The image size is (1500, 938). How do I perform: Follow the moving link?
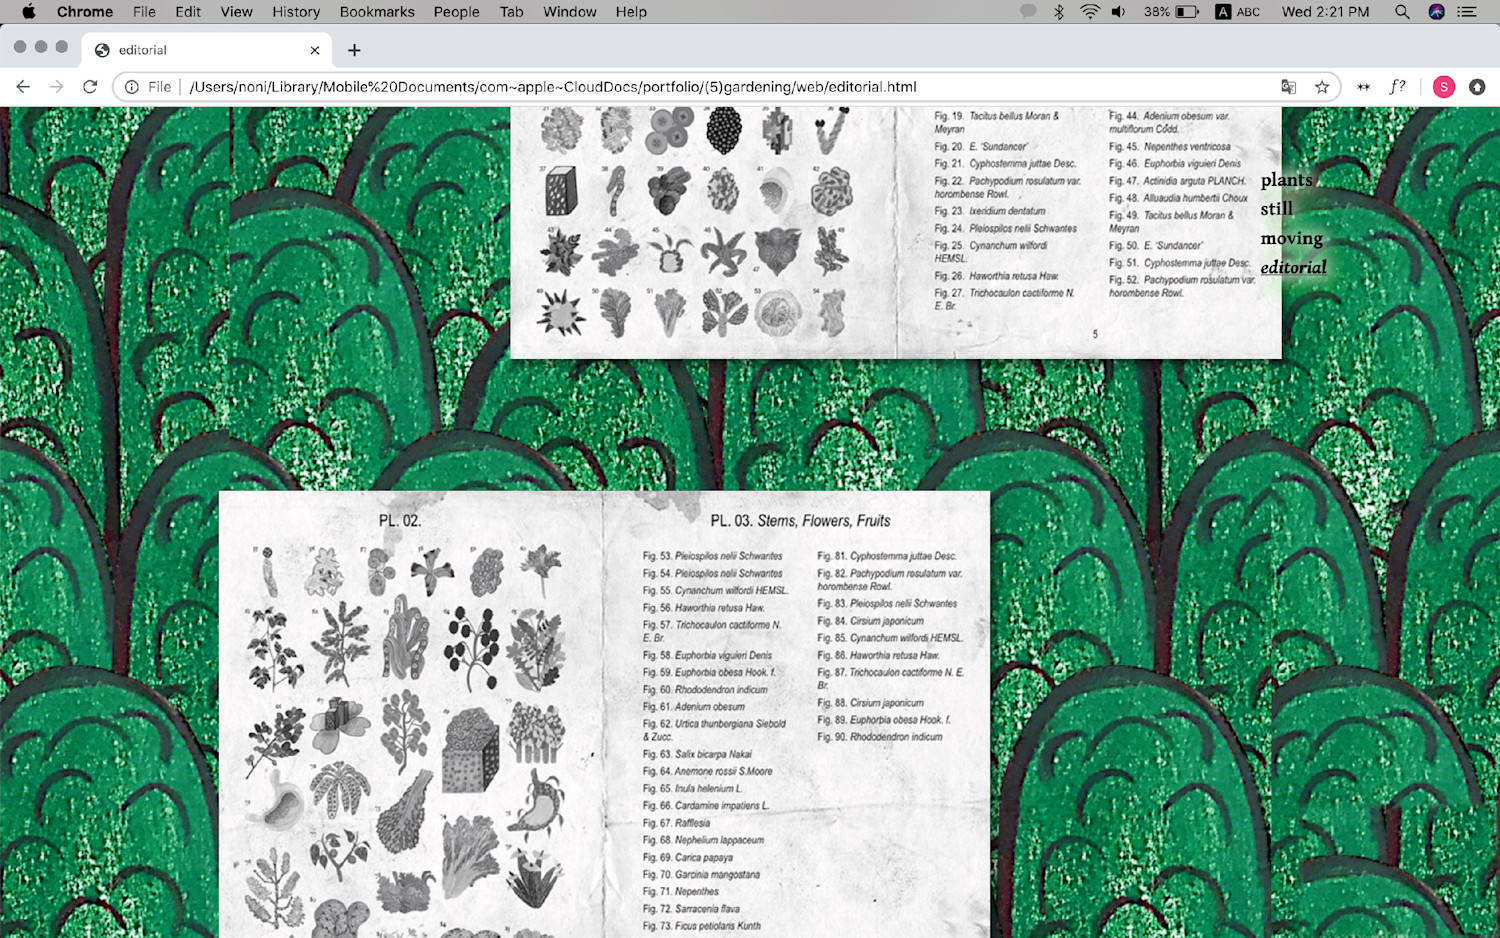click(1291, 238)
